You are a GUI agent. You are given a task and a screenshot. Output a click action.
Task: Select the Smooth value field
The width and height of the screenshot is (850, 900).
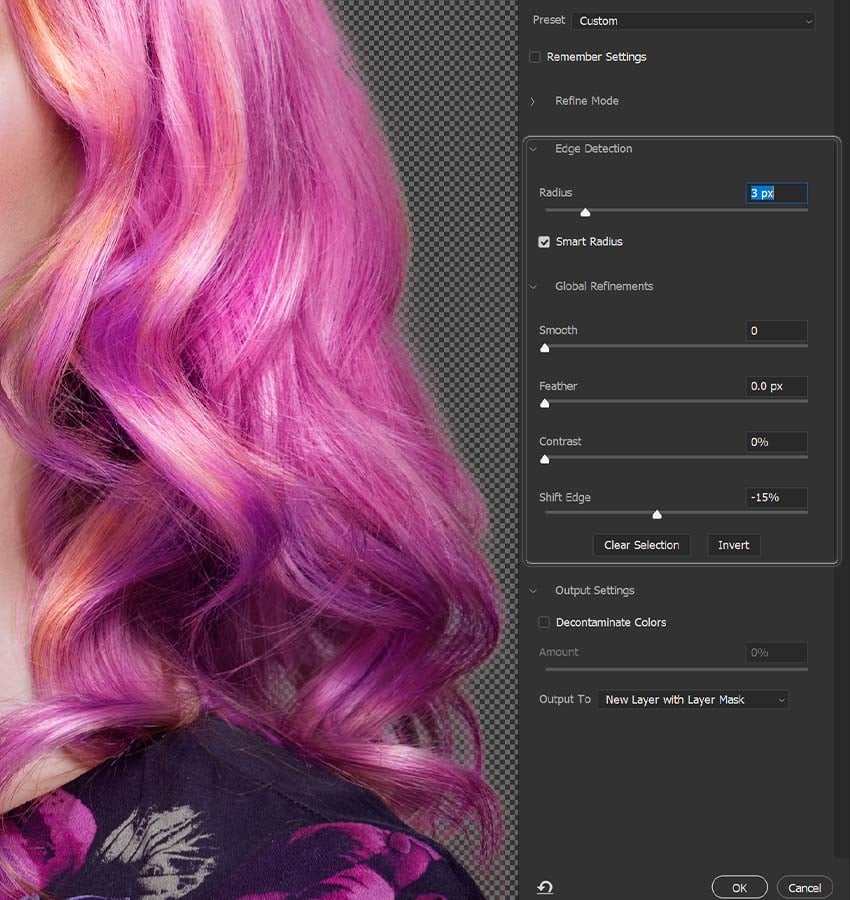point(777,330)
